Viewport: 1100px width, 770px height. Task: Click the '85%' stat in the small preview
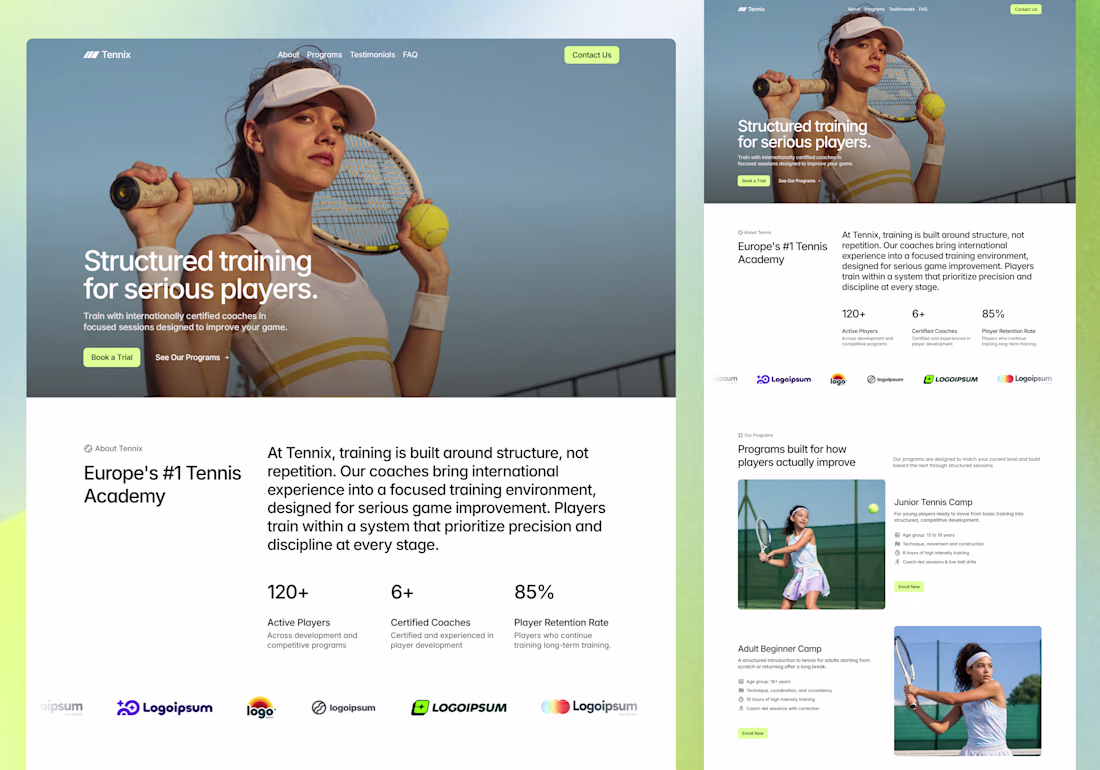(x=993, y=314)
